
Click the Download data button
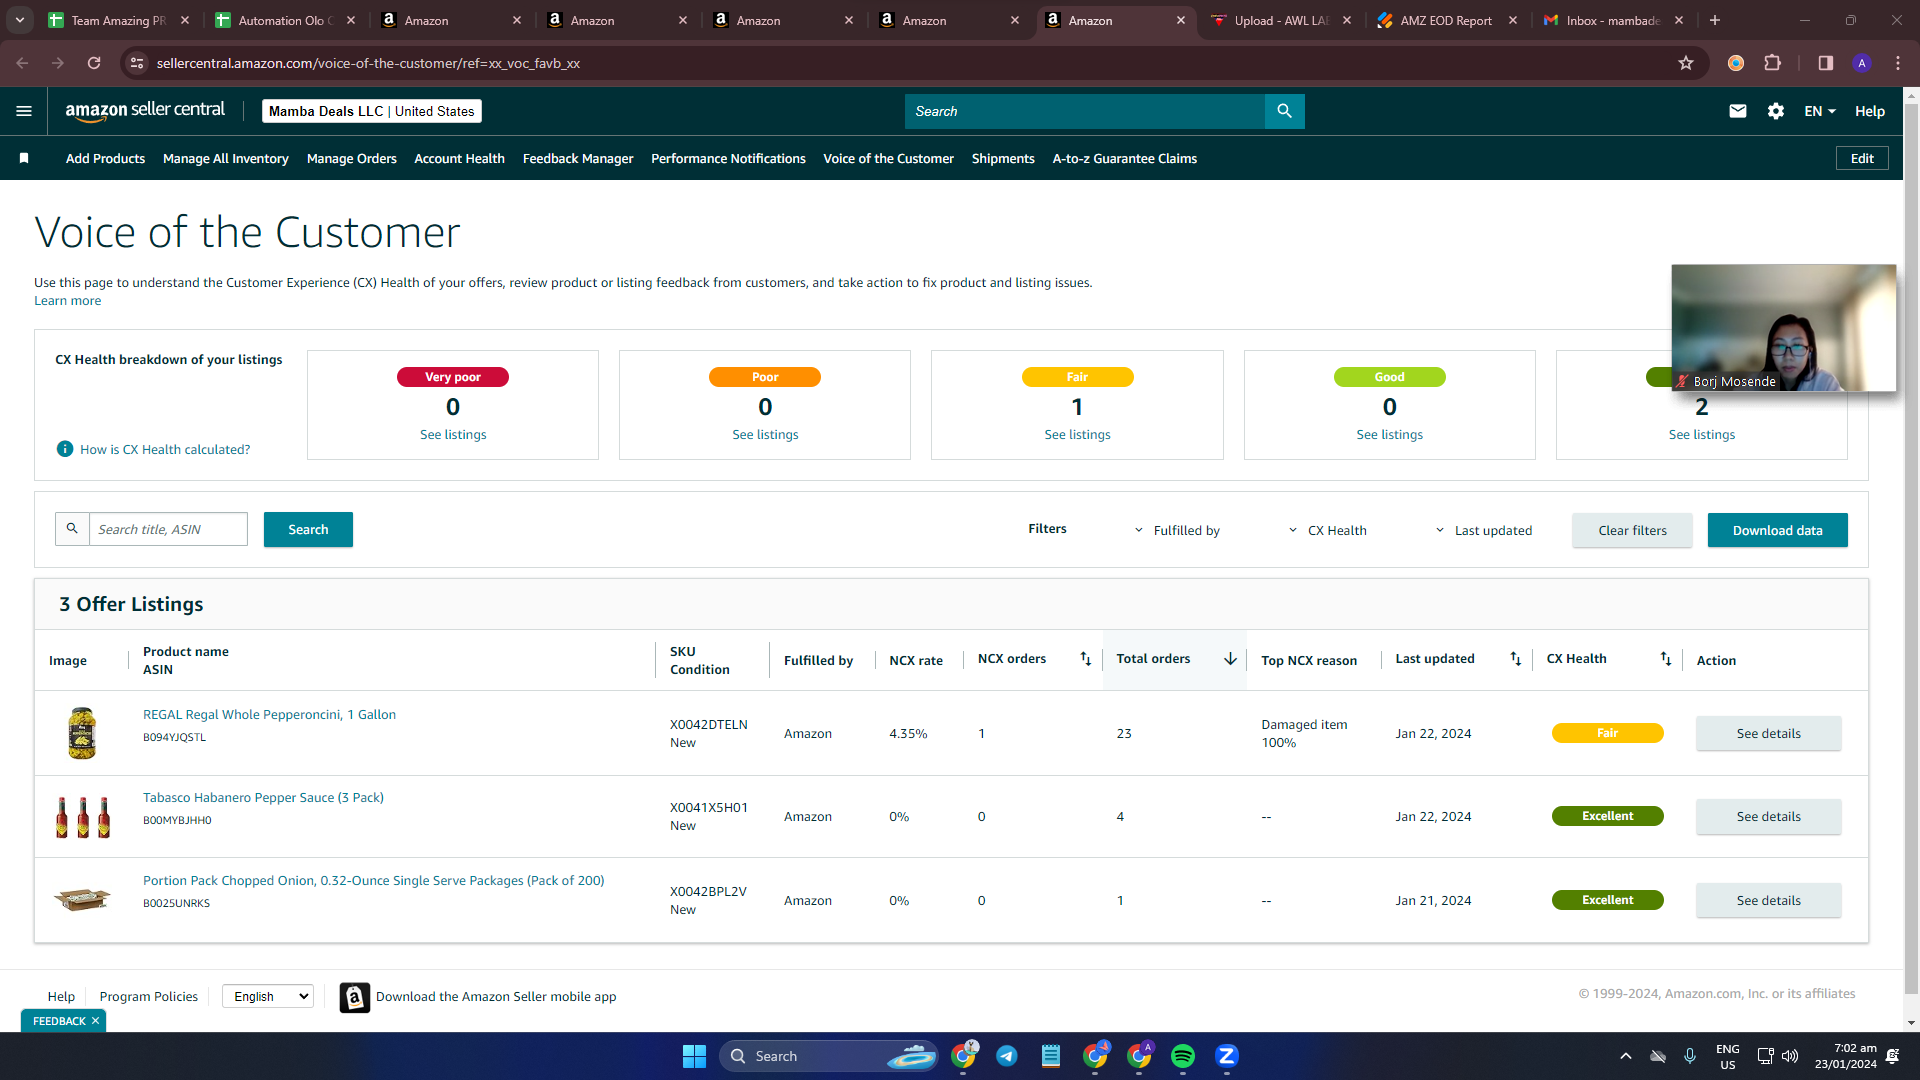1777,530
